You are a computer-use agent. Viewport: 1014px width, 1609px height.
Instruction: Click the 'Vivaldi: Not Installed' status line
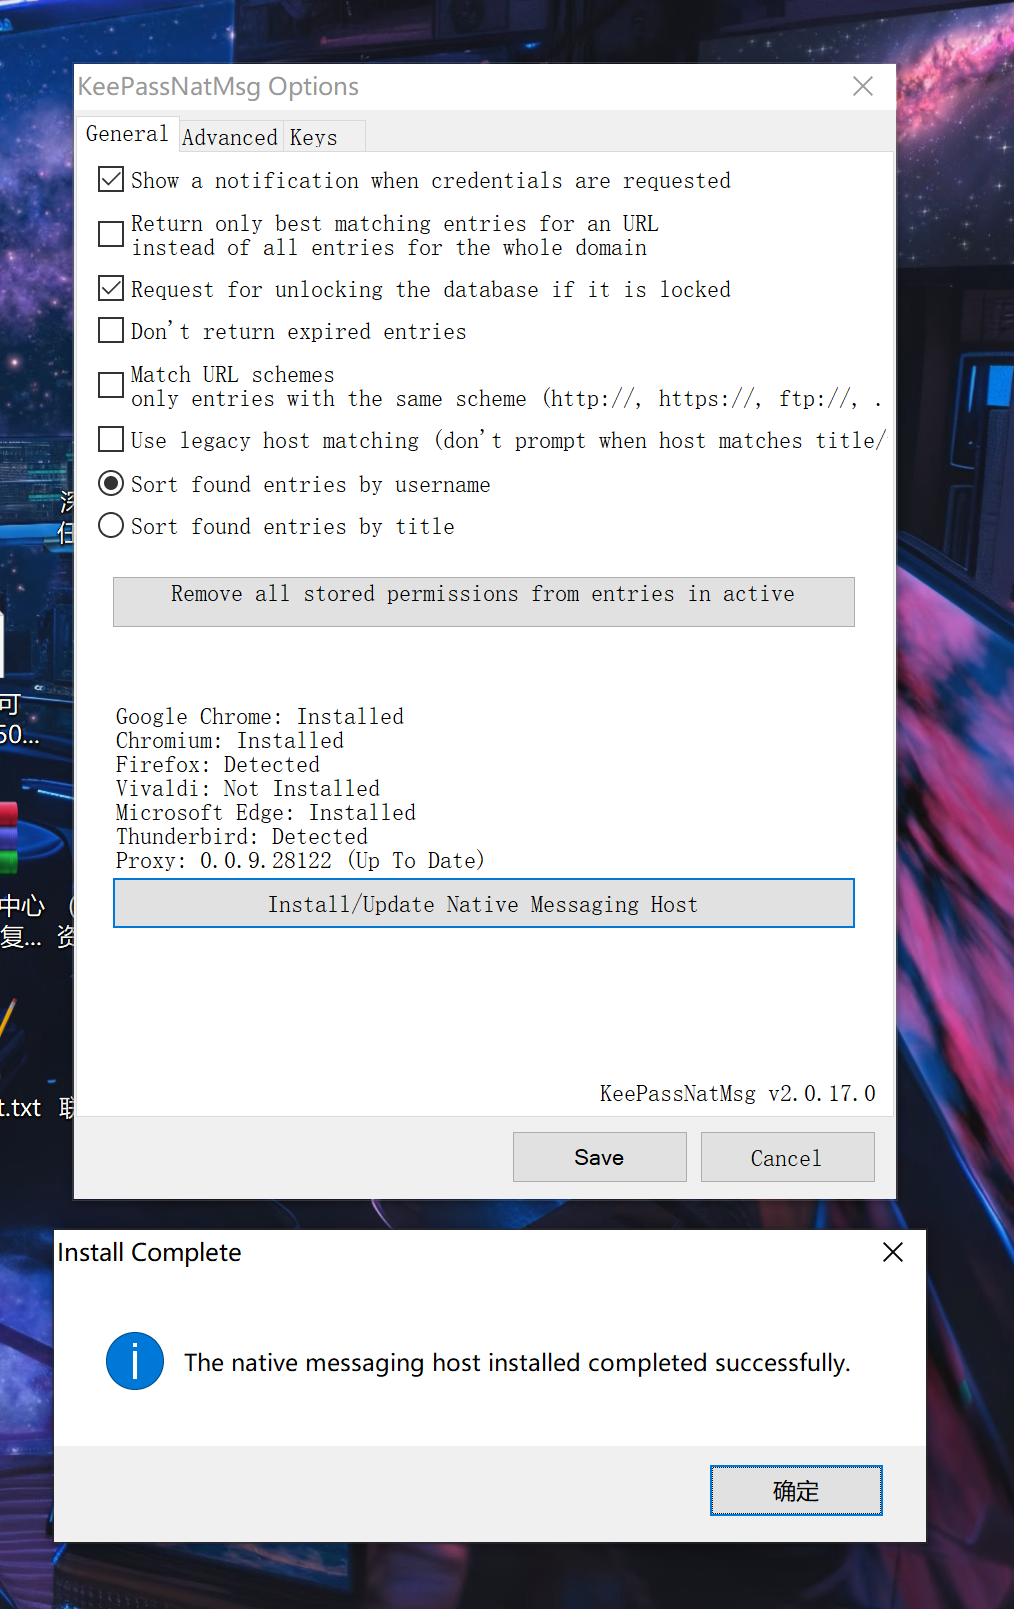tap(248, 788)
